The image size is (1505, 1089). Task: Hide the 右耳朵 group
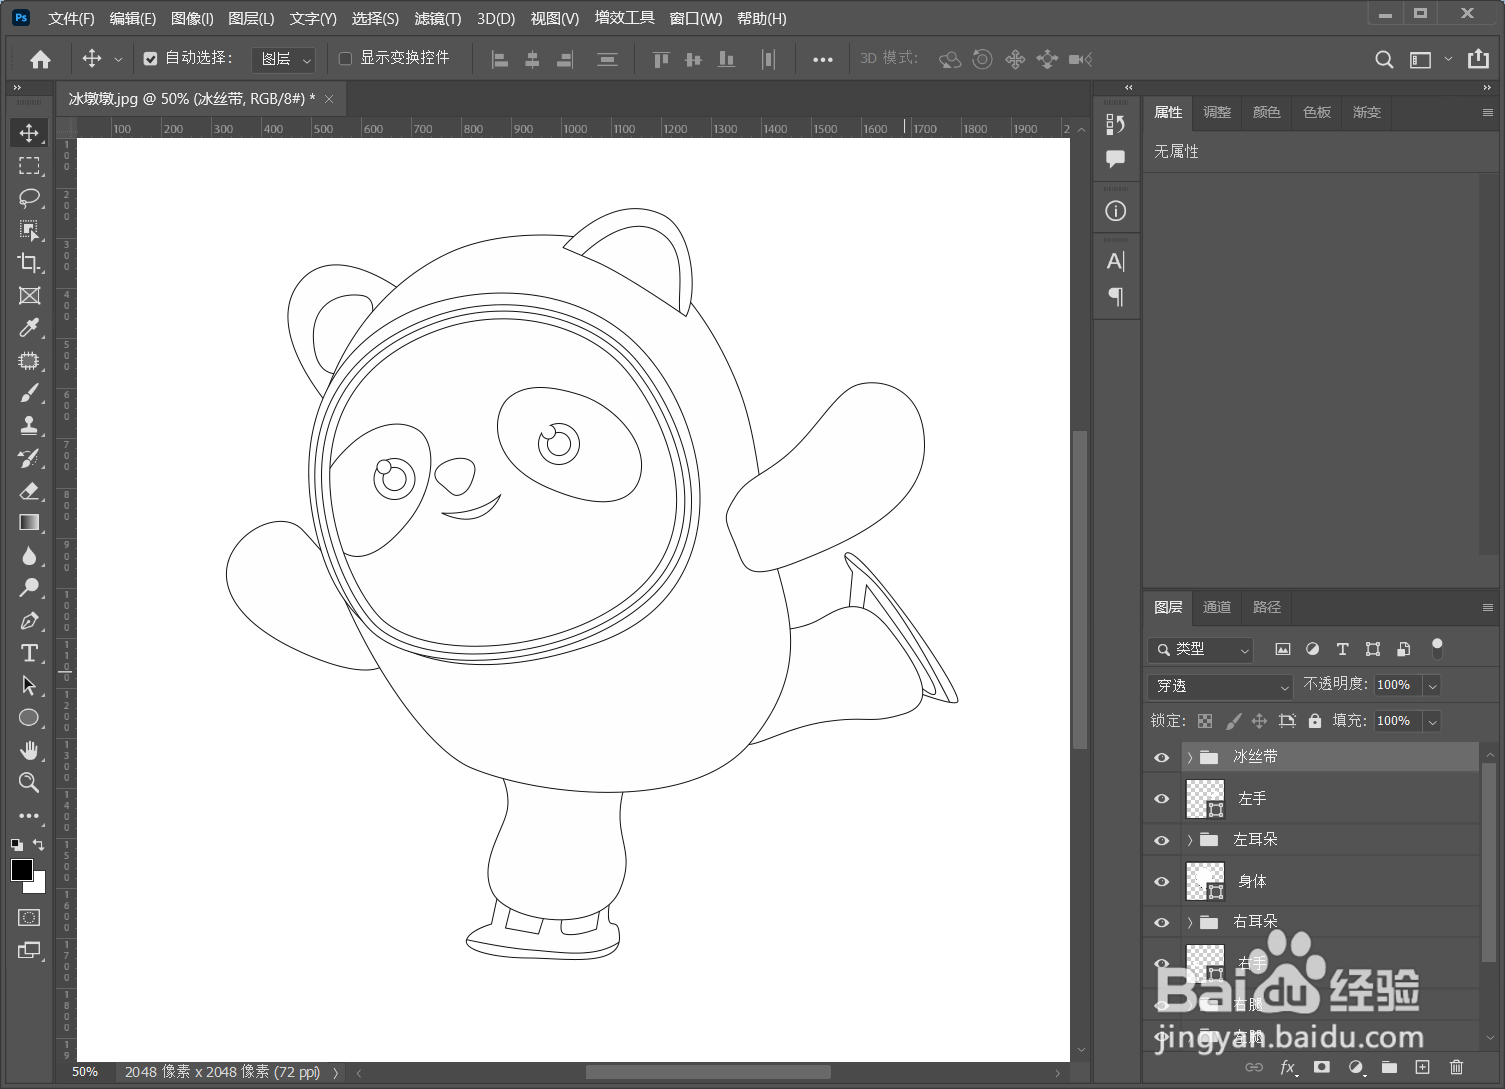click(x=1162, y=923)
